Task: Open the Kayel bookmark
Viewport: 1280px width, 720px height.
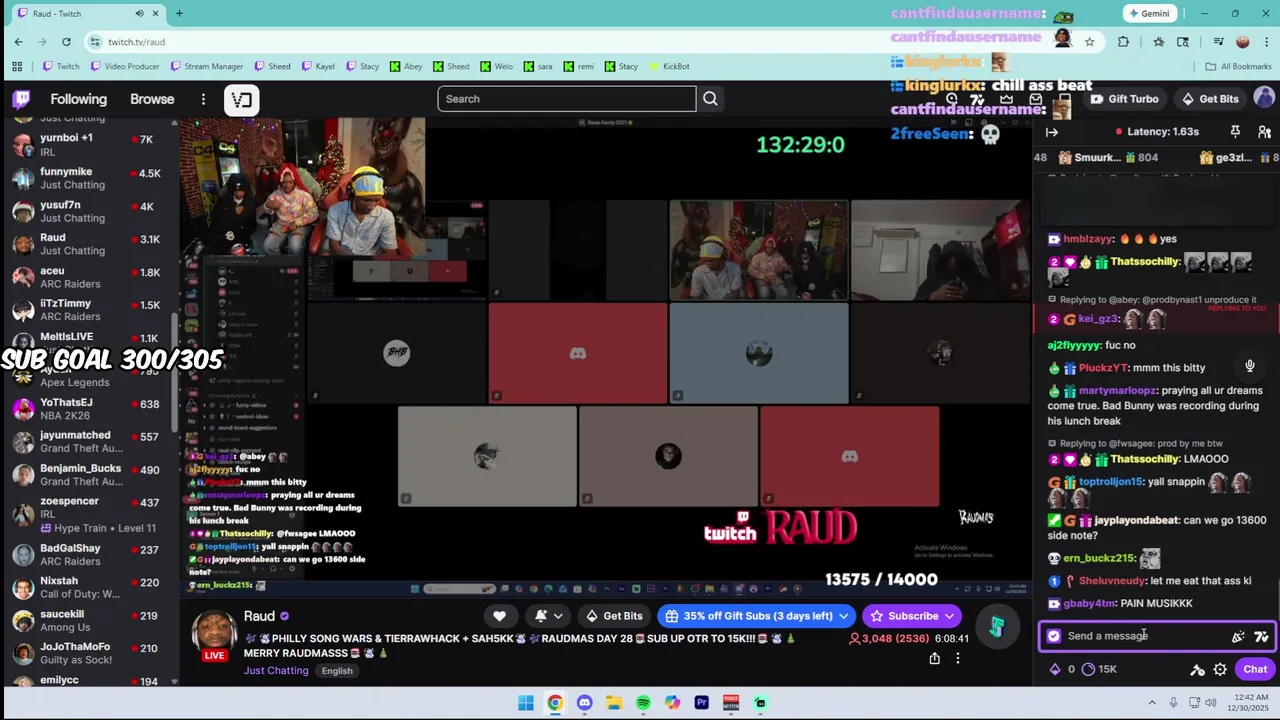Action: pyautogui.click(x=317, y=66)
